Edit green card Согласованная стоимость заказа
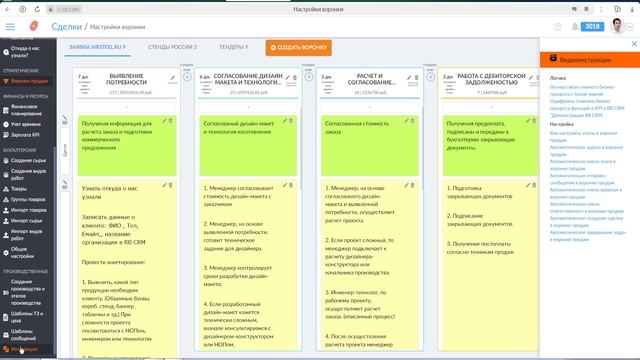The image size is (640, 360). click(x=407, y=120)
